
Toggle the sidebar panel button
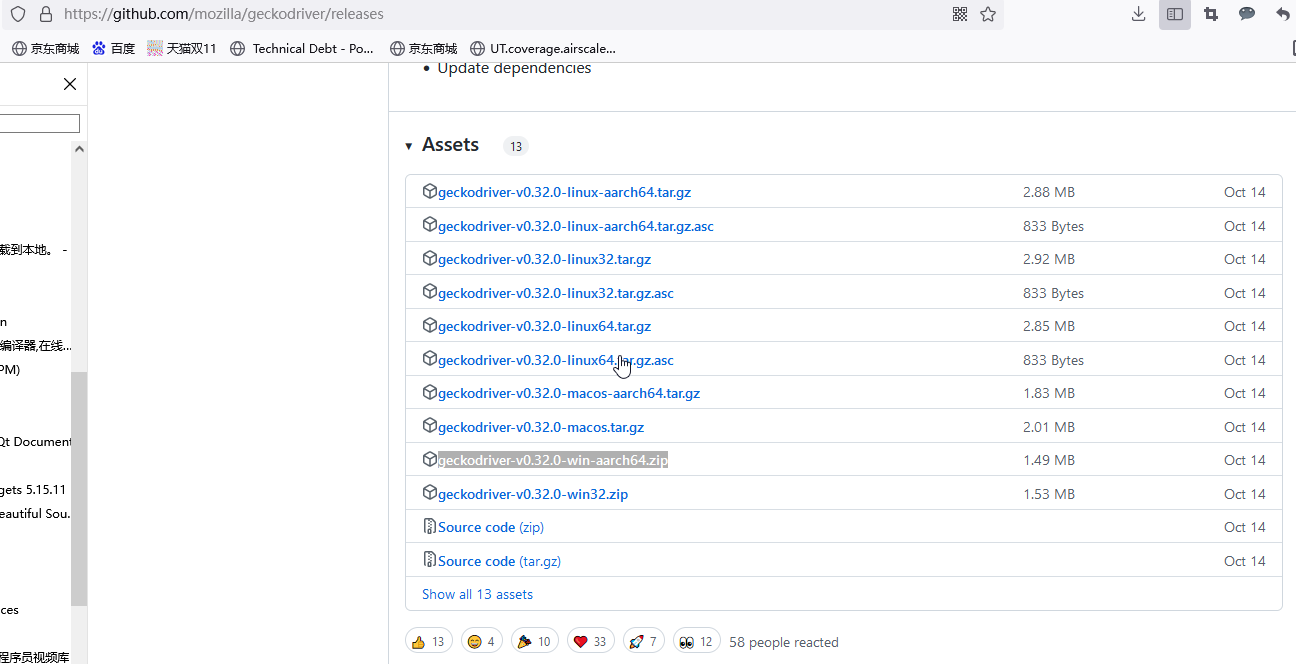pos(1175,14)
